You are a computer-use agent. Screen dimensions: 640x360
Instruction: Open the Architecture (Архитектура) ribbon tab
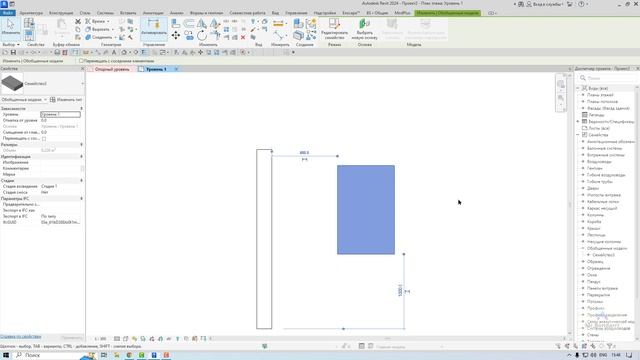click(31, 13)
